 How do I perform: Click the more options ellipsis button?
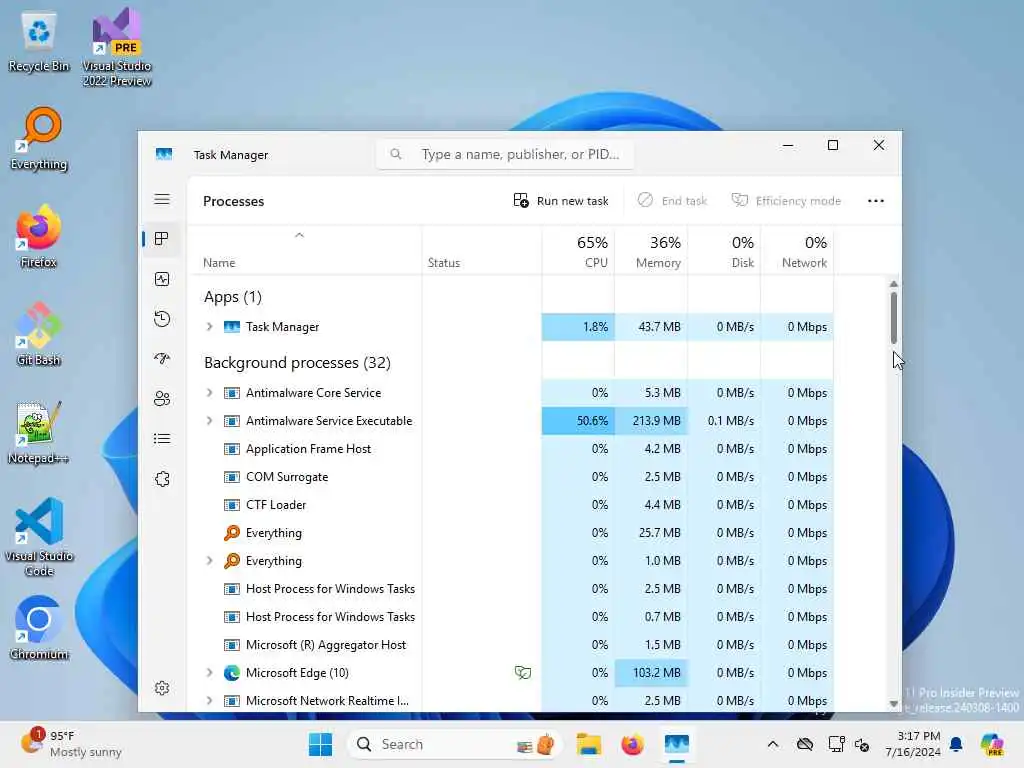click(876, 201)
